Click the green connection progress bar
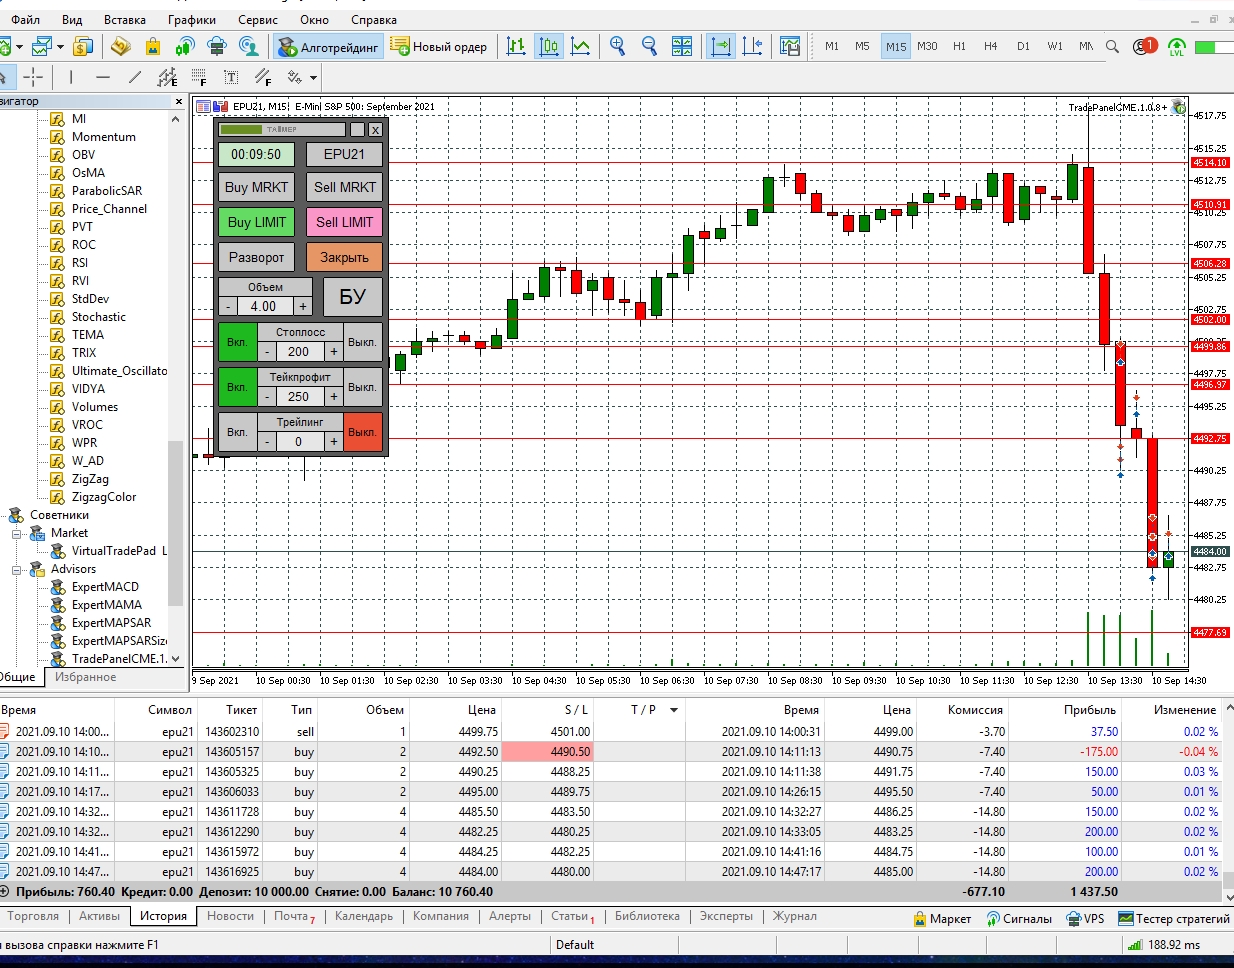Screen dimensions: 1234x968 coord(1213,47)
